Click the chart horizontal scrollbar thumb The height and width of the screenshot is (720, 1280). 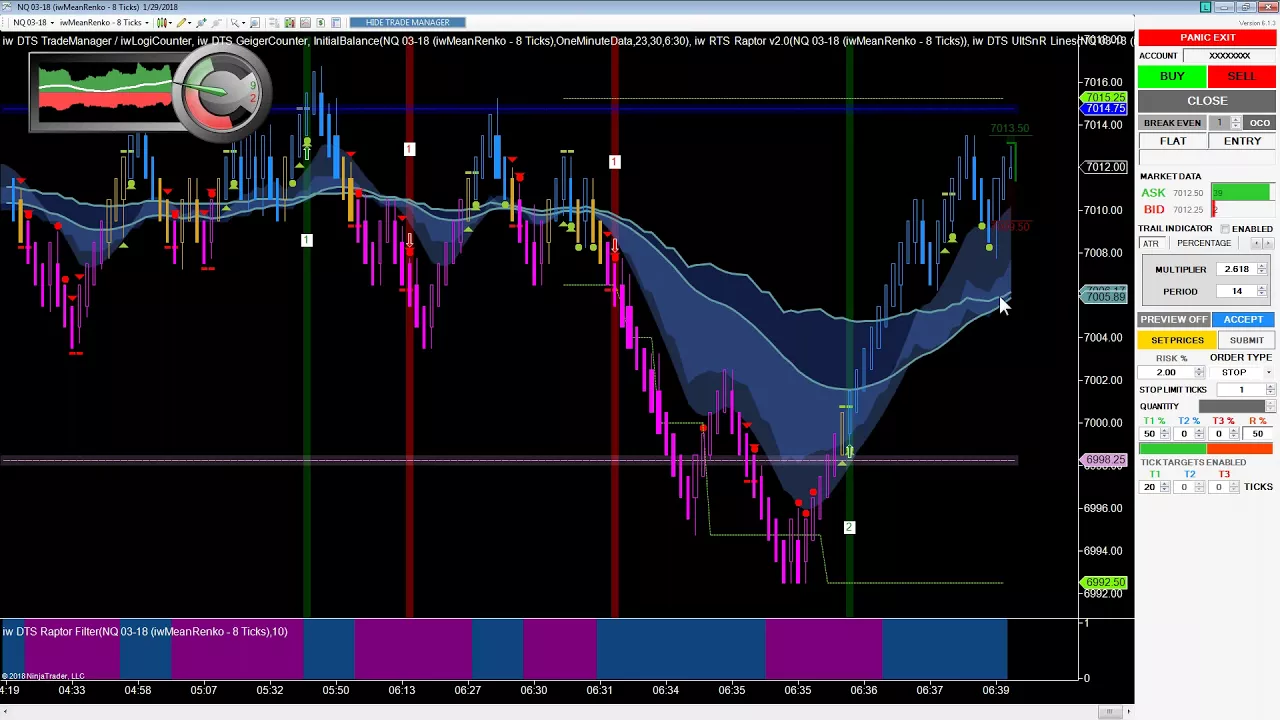coord(1108,712)
